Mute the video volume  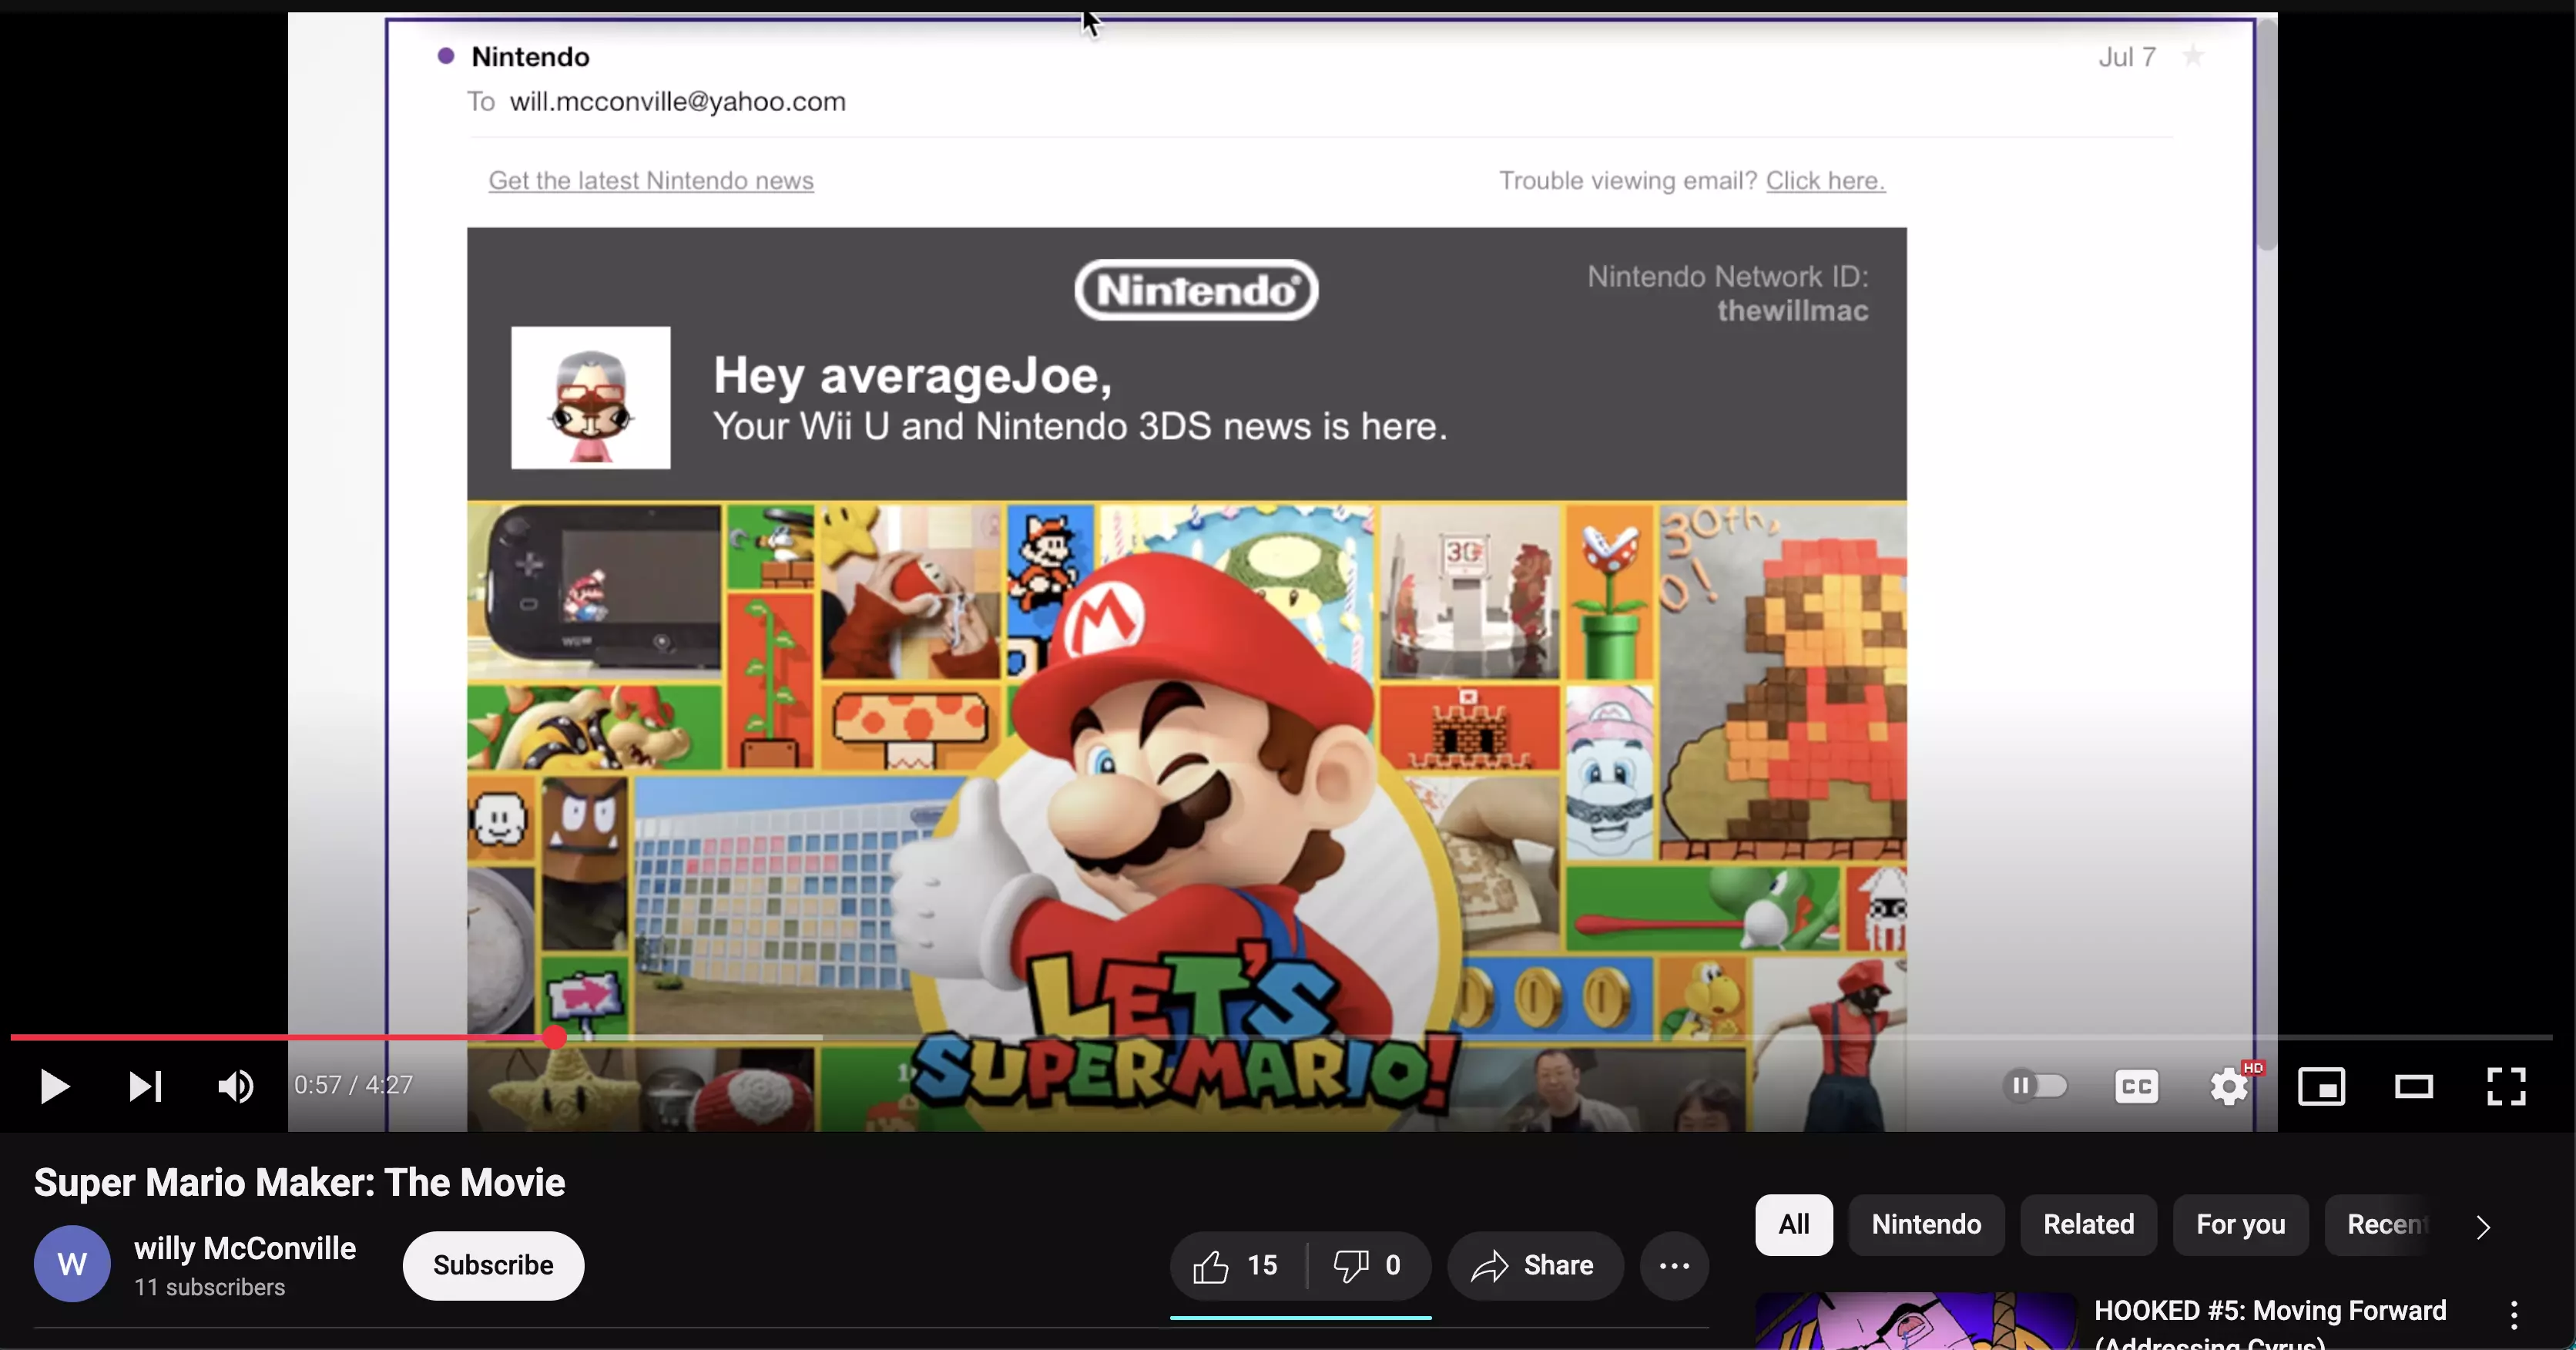coord(236,1086)
